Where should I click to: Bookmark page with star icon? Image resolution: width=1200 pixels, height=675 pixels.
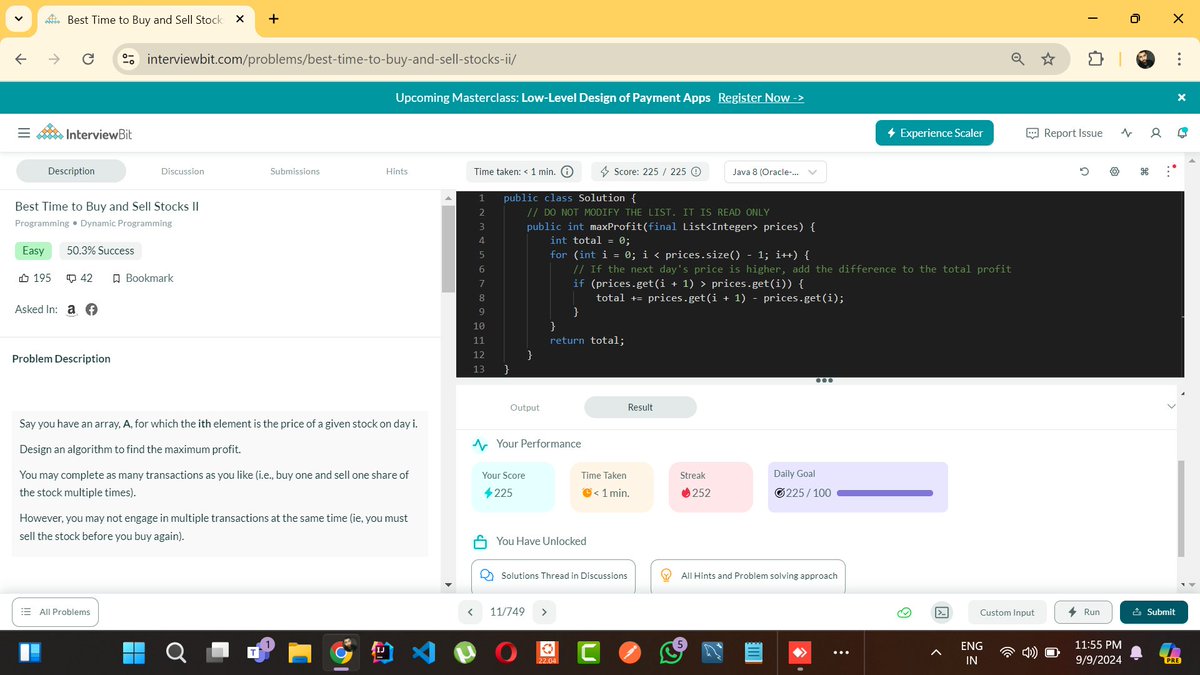pyautogui.click(x=1048, y=59)
